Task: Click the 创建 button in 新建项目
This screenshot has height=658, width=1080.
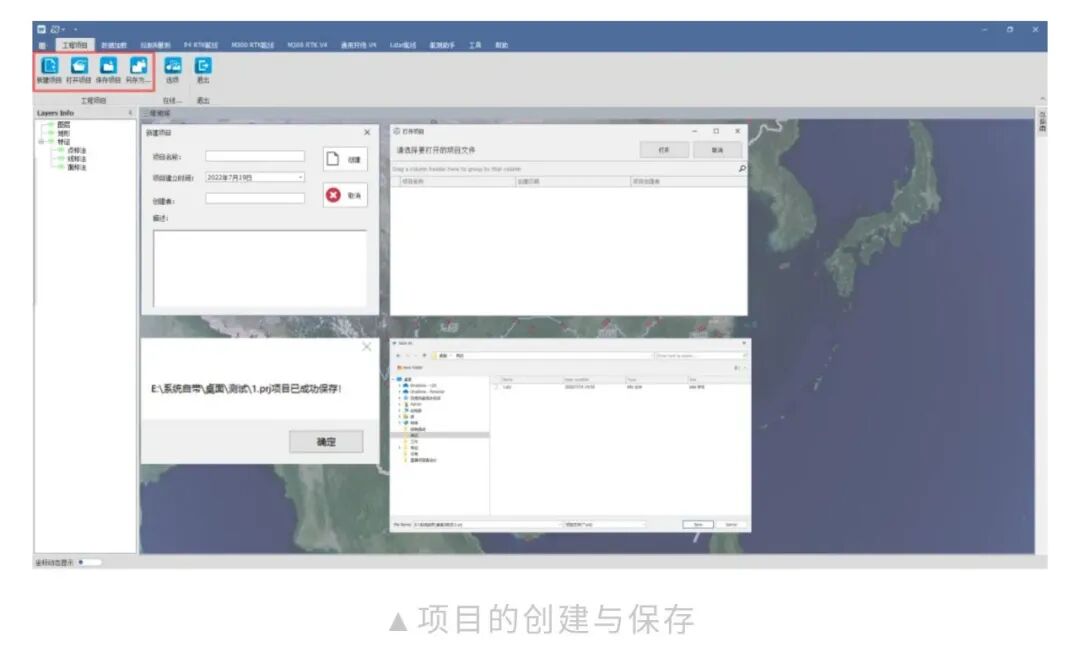Action: (345, 159)
